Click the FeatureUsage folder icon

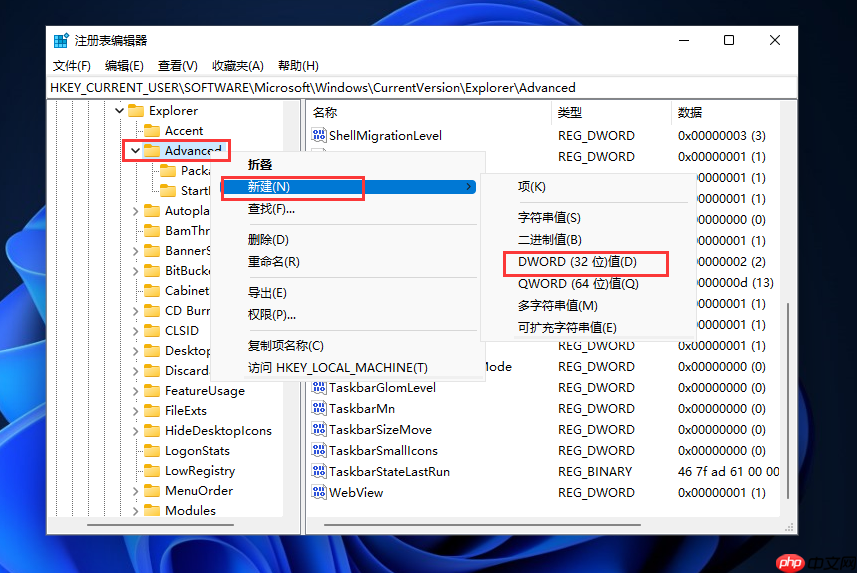pos(151,390)
